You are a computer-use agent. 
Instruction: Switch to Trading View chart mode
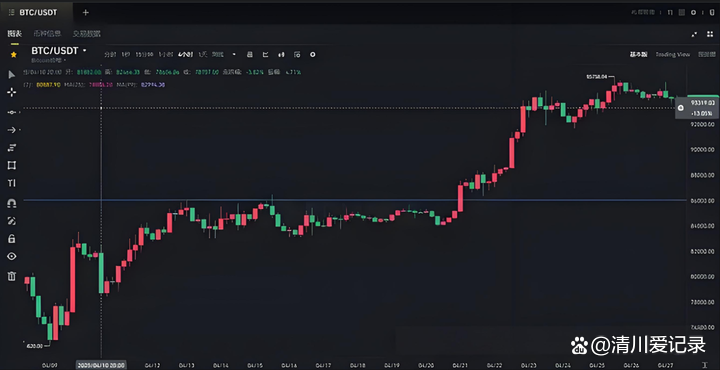673,54
